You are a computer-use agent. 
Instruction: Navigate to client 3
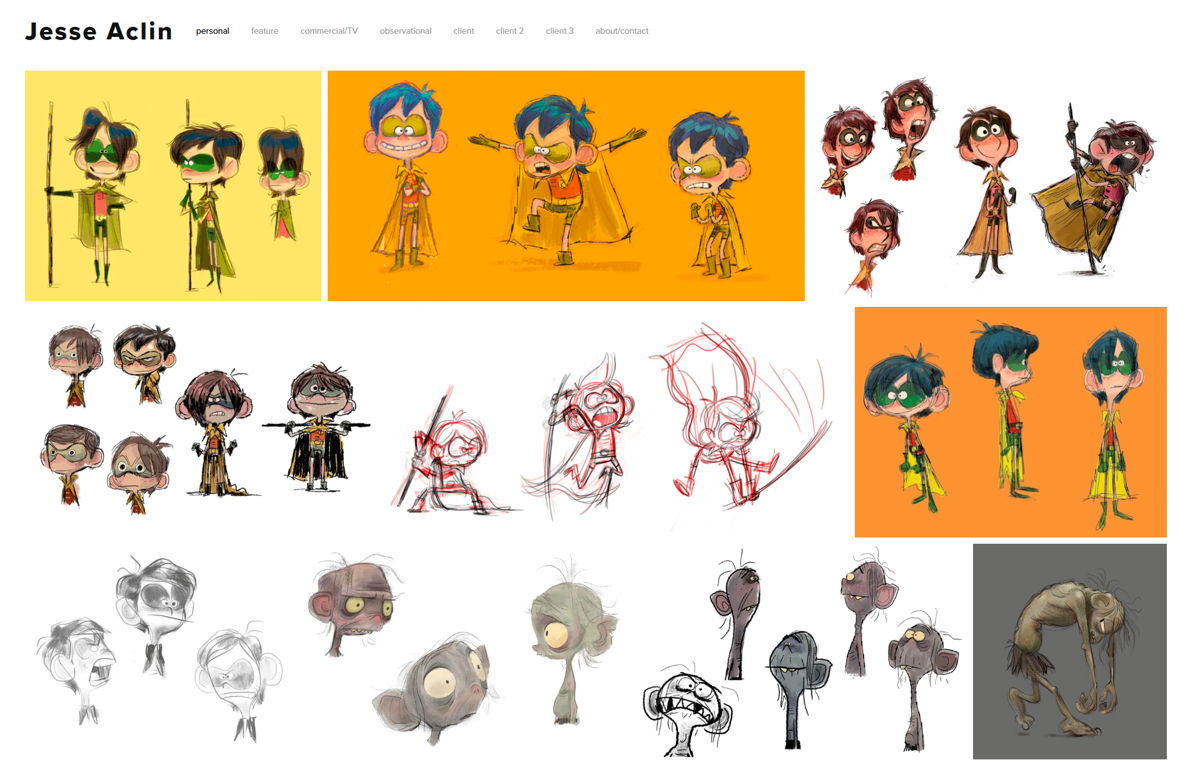(560, 31)
